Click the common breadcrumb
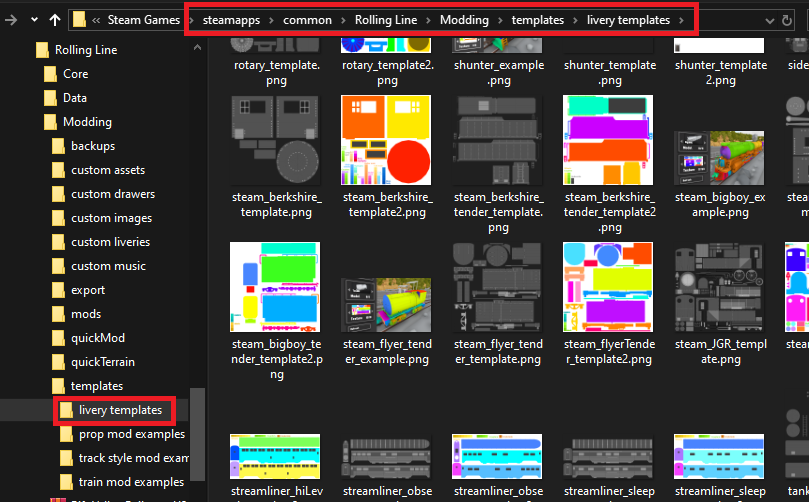 point(308,20)
